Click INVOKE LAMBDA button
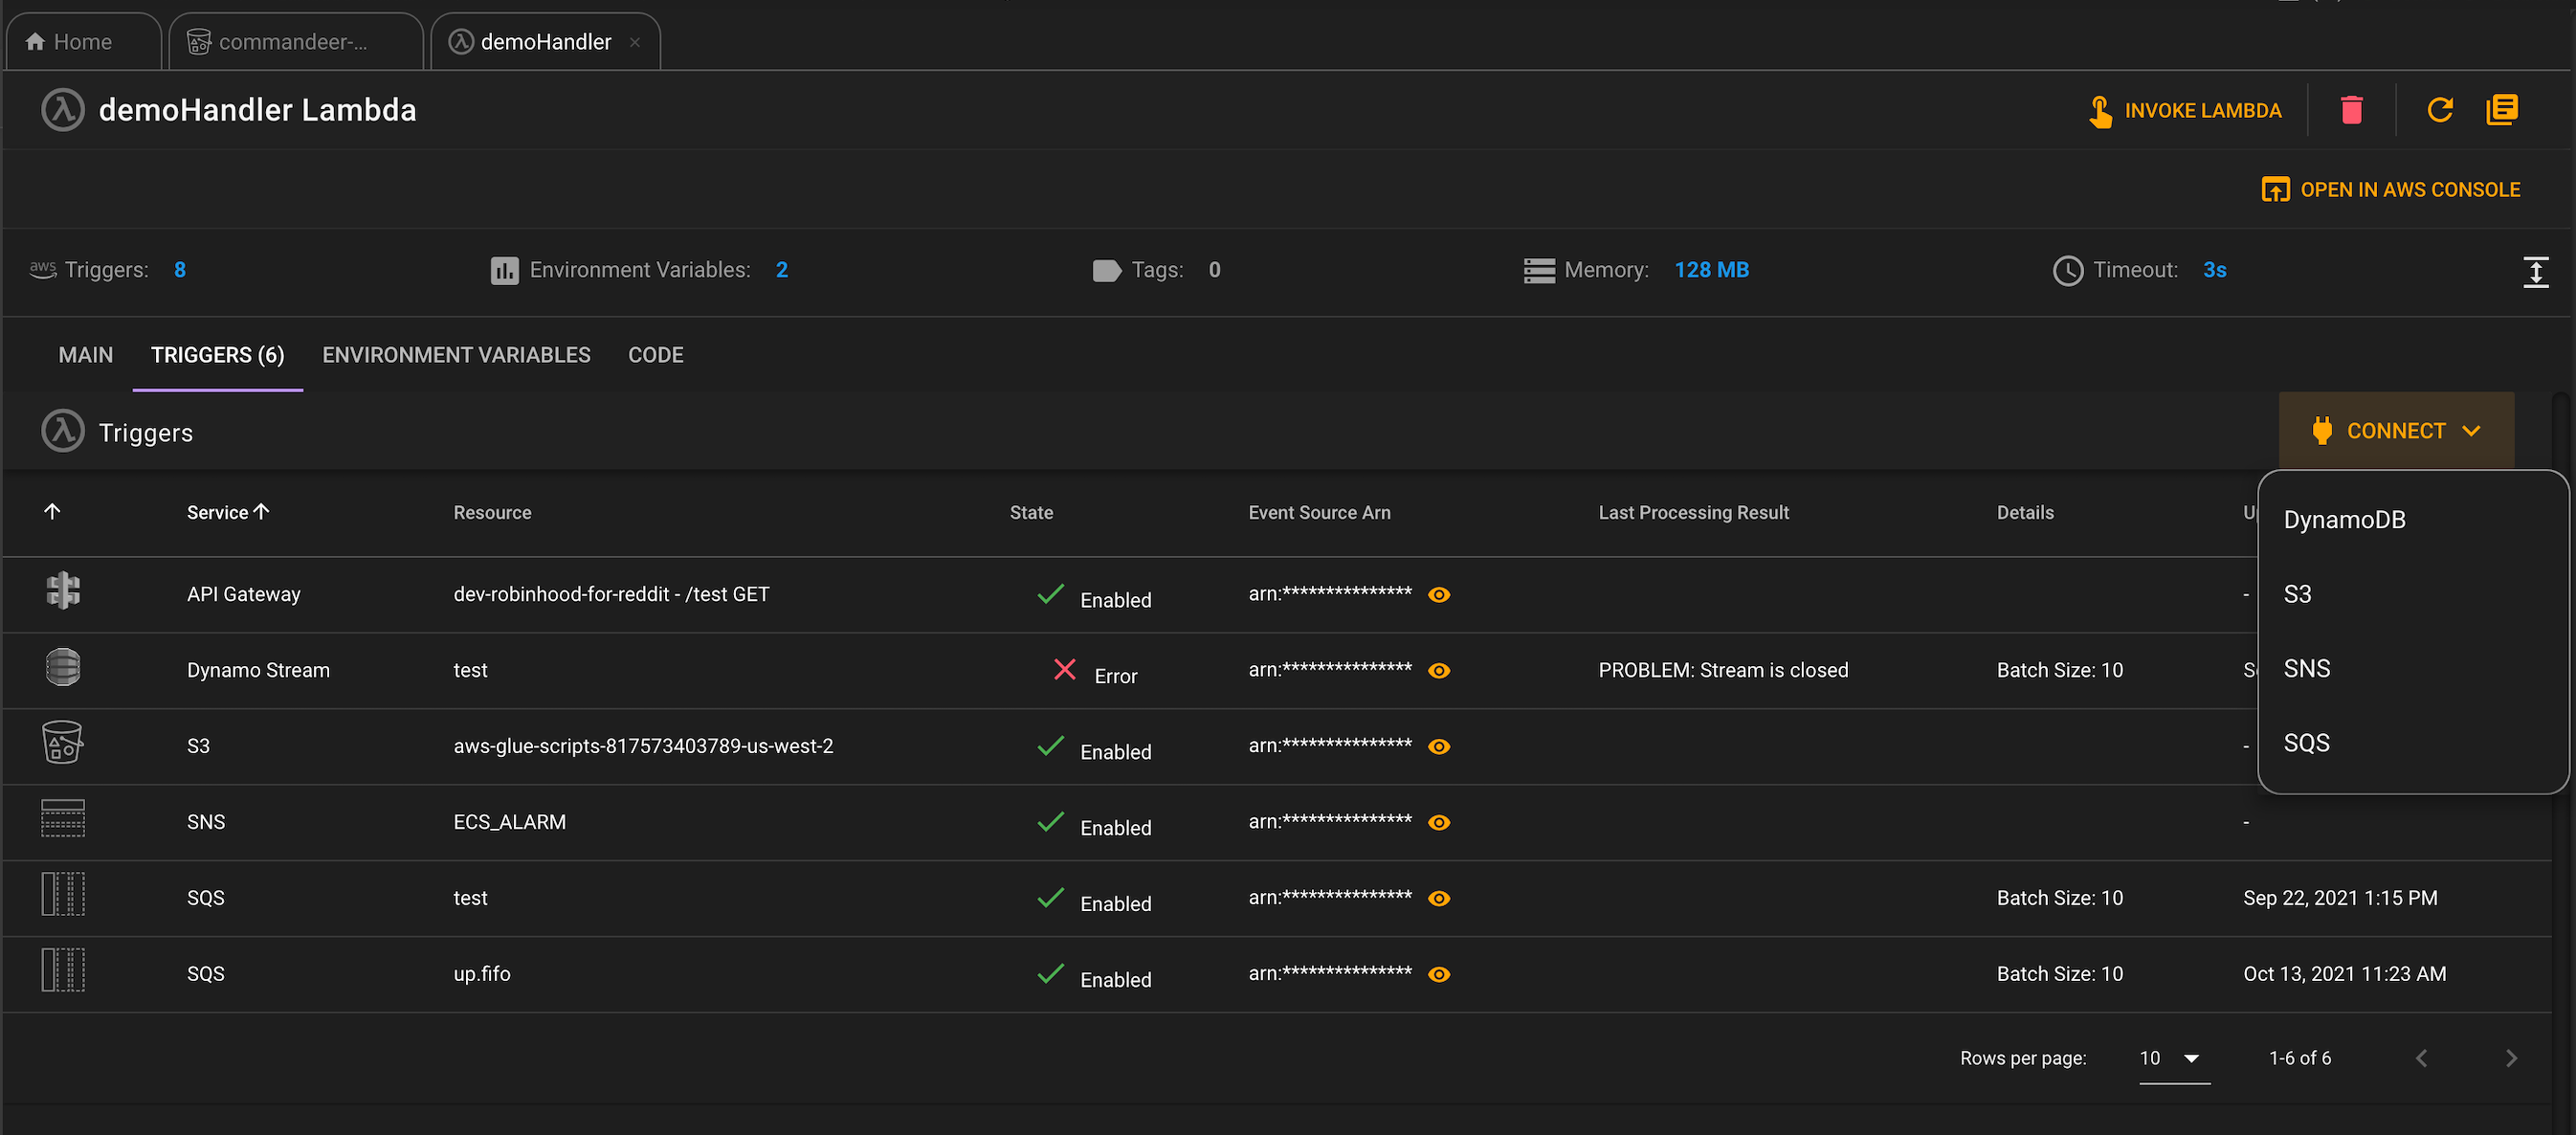This screenshot has height=1135, width=2576. pos(2185,110)
